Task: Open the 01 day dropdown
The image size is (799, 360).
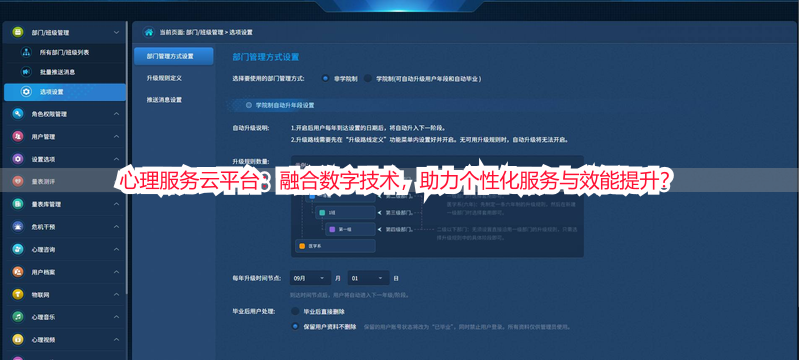Action: (368, 278)
